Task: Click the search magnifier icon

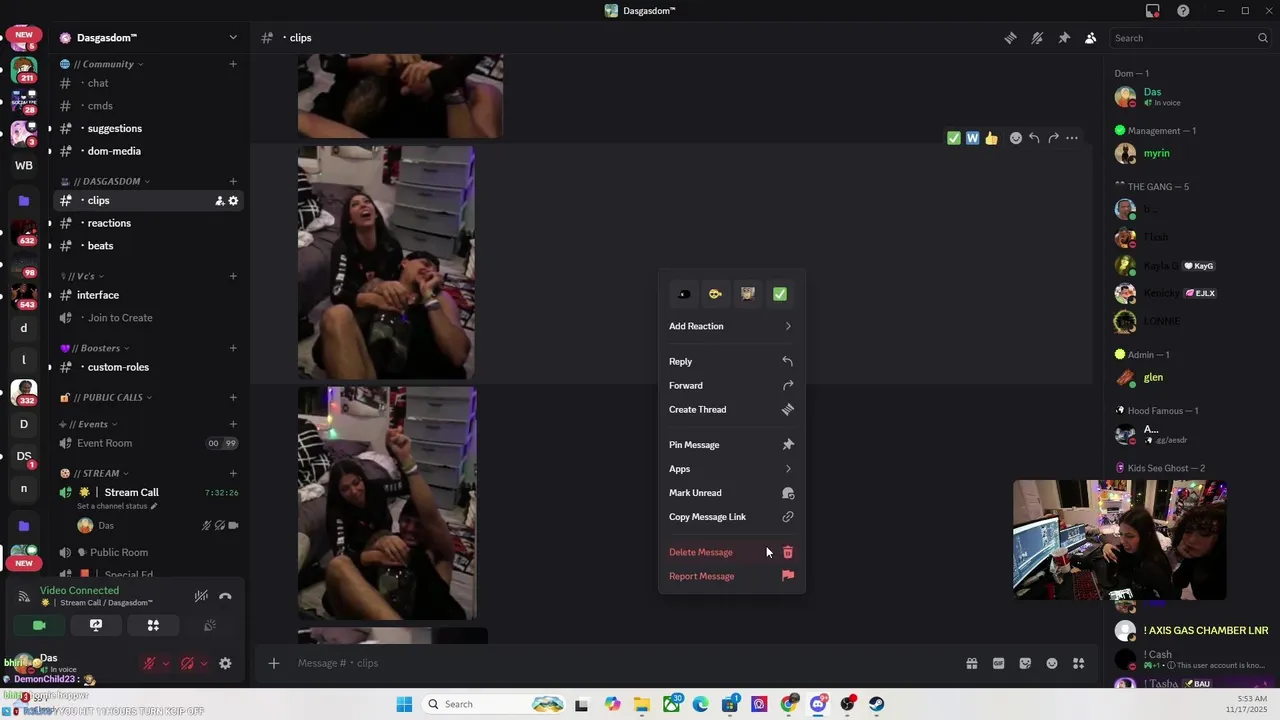Action: pyautogui.click(x=1263, y=38)
